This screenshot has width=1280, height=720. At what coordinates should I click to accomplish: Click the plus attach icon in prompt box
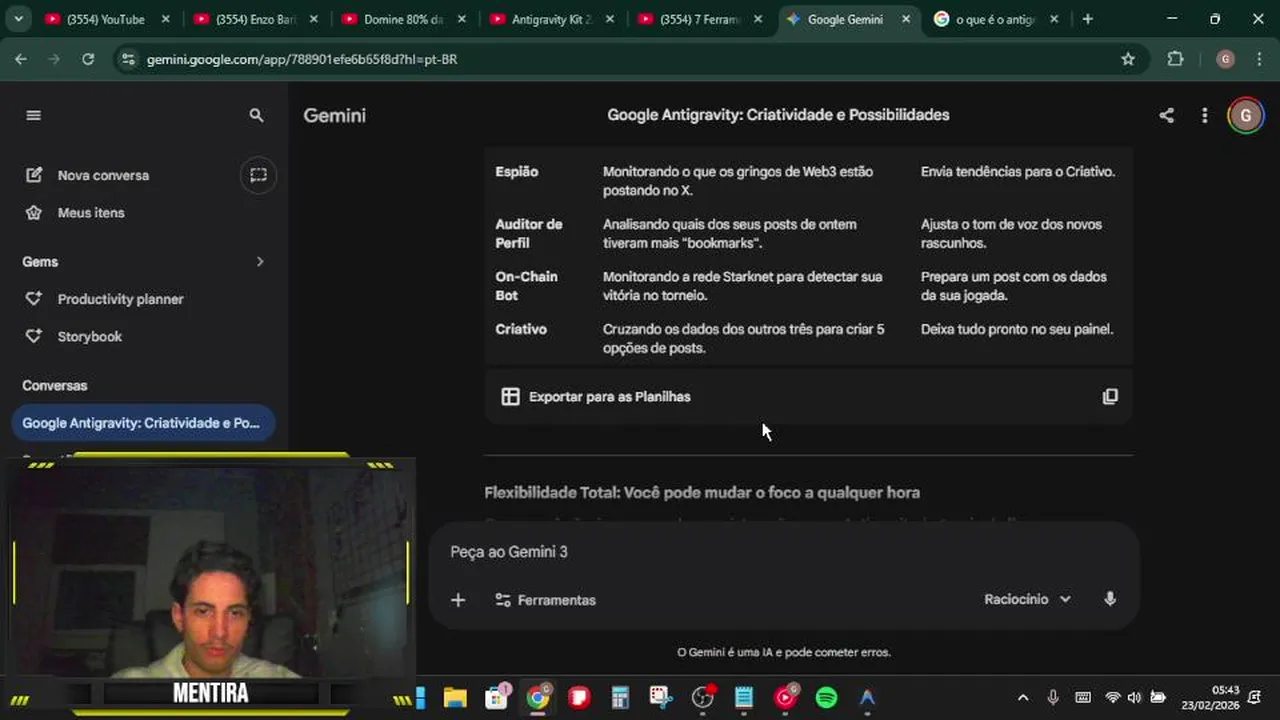coord(458,600)
